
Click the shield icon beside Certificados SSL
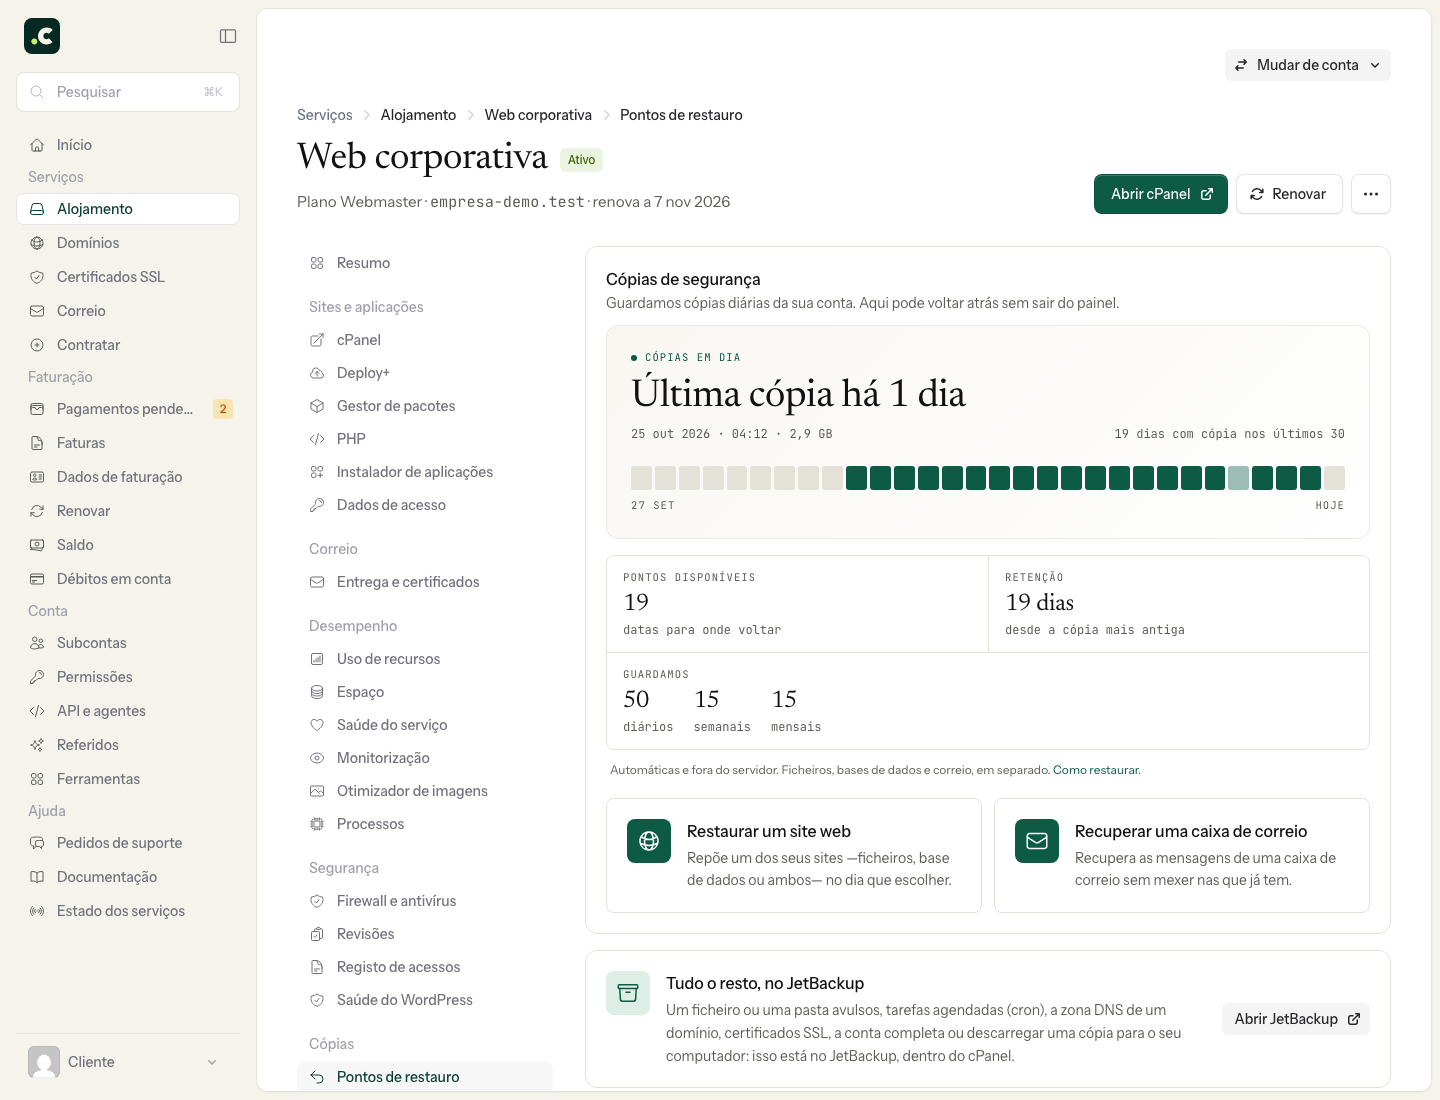tap(37, 277)
